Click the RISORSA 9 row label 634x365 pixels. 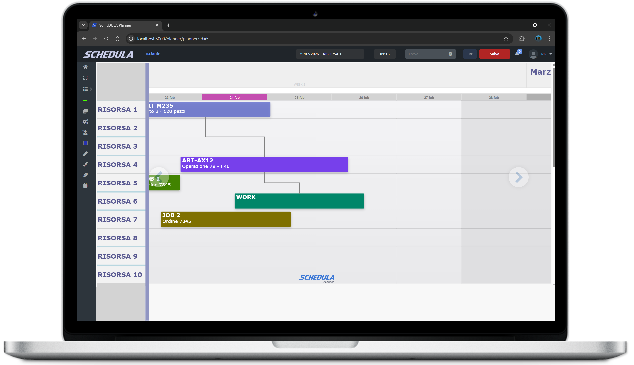coord(117,256)
